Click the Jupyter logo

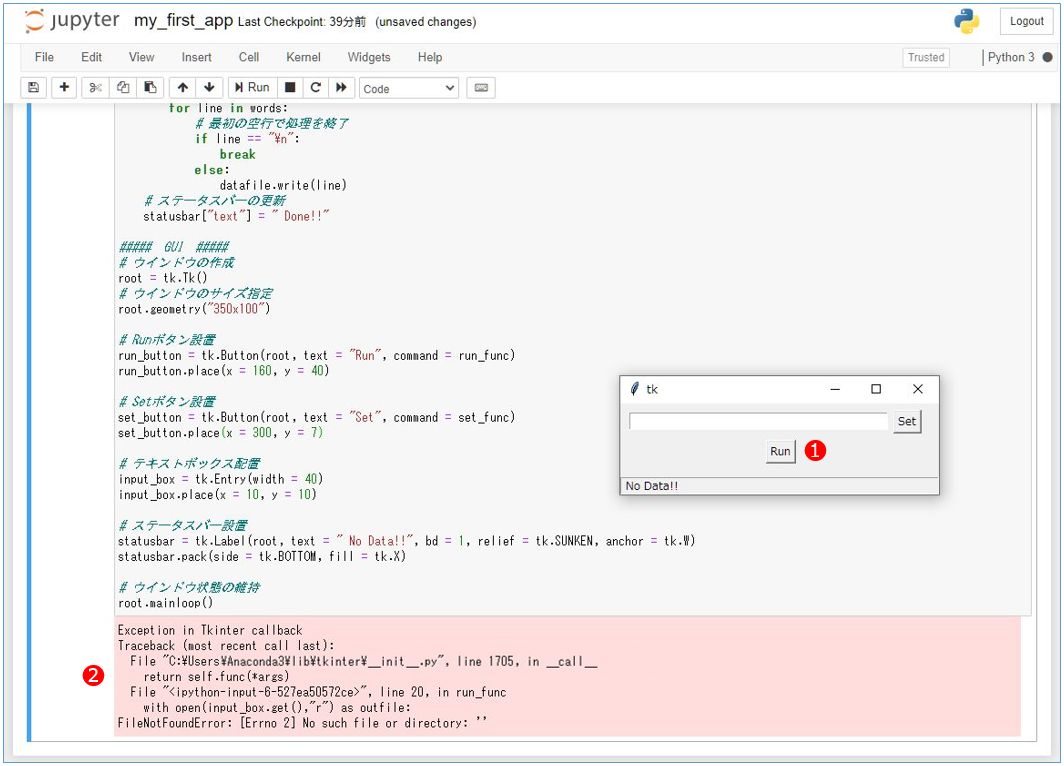(72, 21)
